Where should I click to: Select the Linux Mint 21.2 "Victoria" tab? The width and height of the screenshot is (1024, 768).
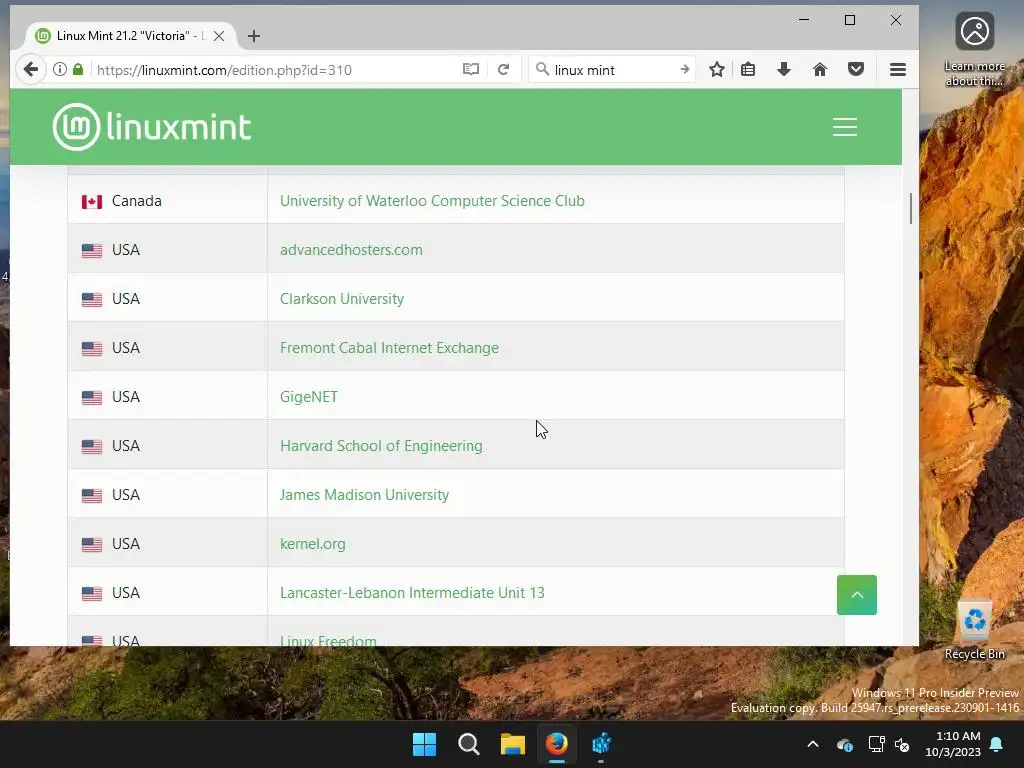coord(129,36)
